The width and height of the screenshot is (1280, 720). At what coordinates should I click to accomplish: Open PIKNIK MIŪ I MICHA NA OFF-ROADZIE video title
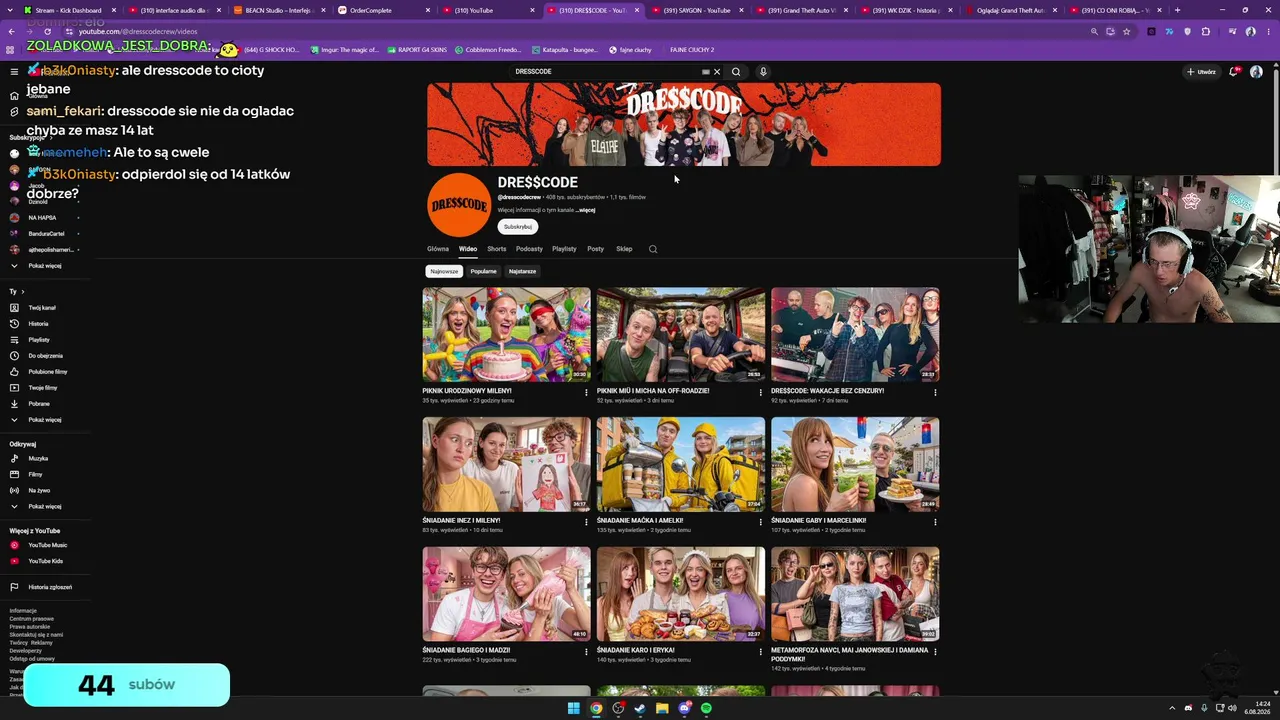point(653,391)
